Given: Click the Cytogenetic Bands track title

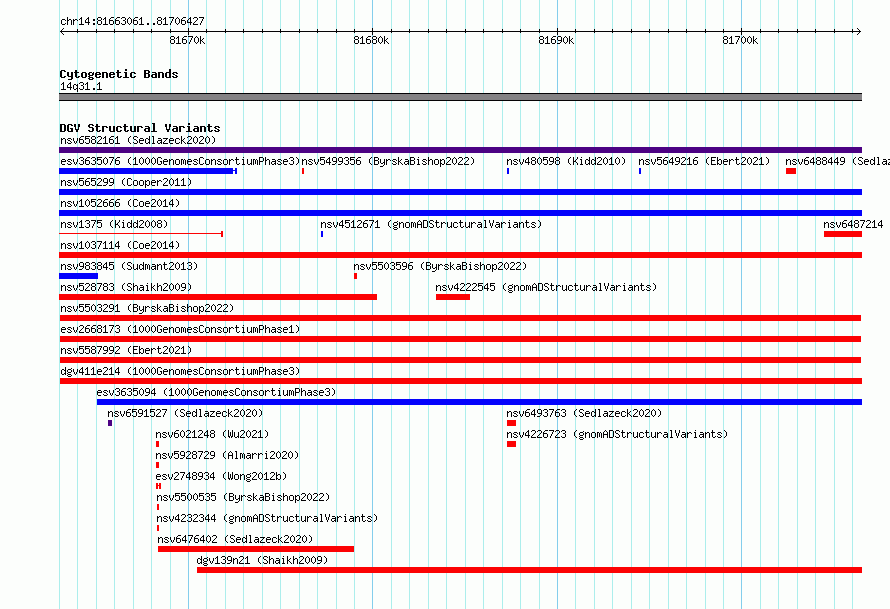Looking at the screenshot, I should pos(119,74).
